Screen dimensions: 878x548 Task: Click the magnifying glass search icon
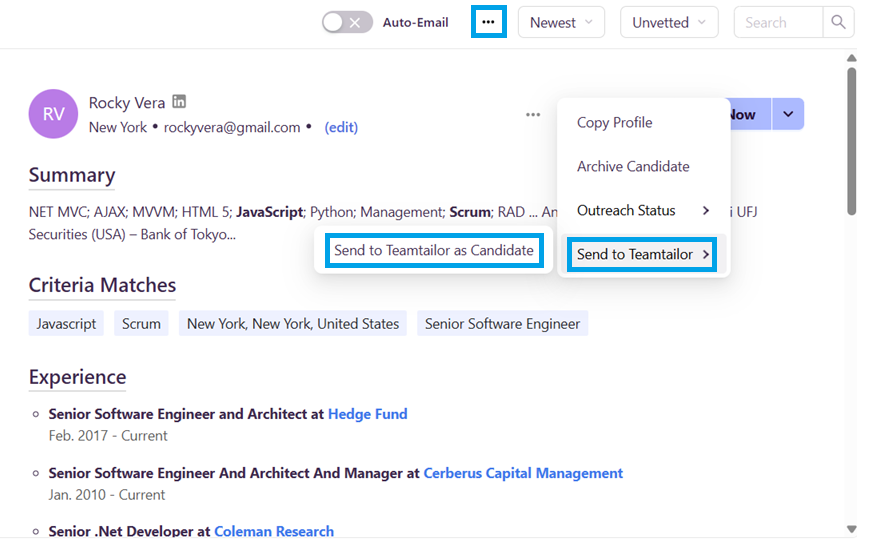pyautogui.click(x=838, y=22)
